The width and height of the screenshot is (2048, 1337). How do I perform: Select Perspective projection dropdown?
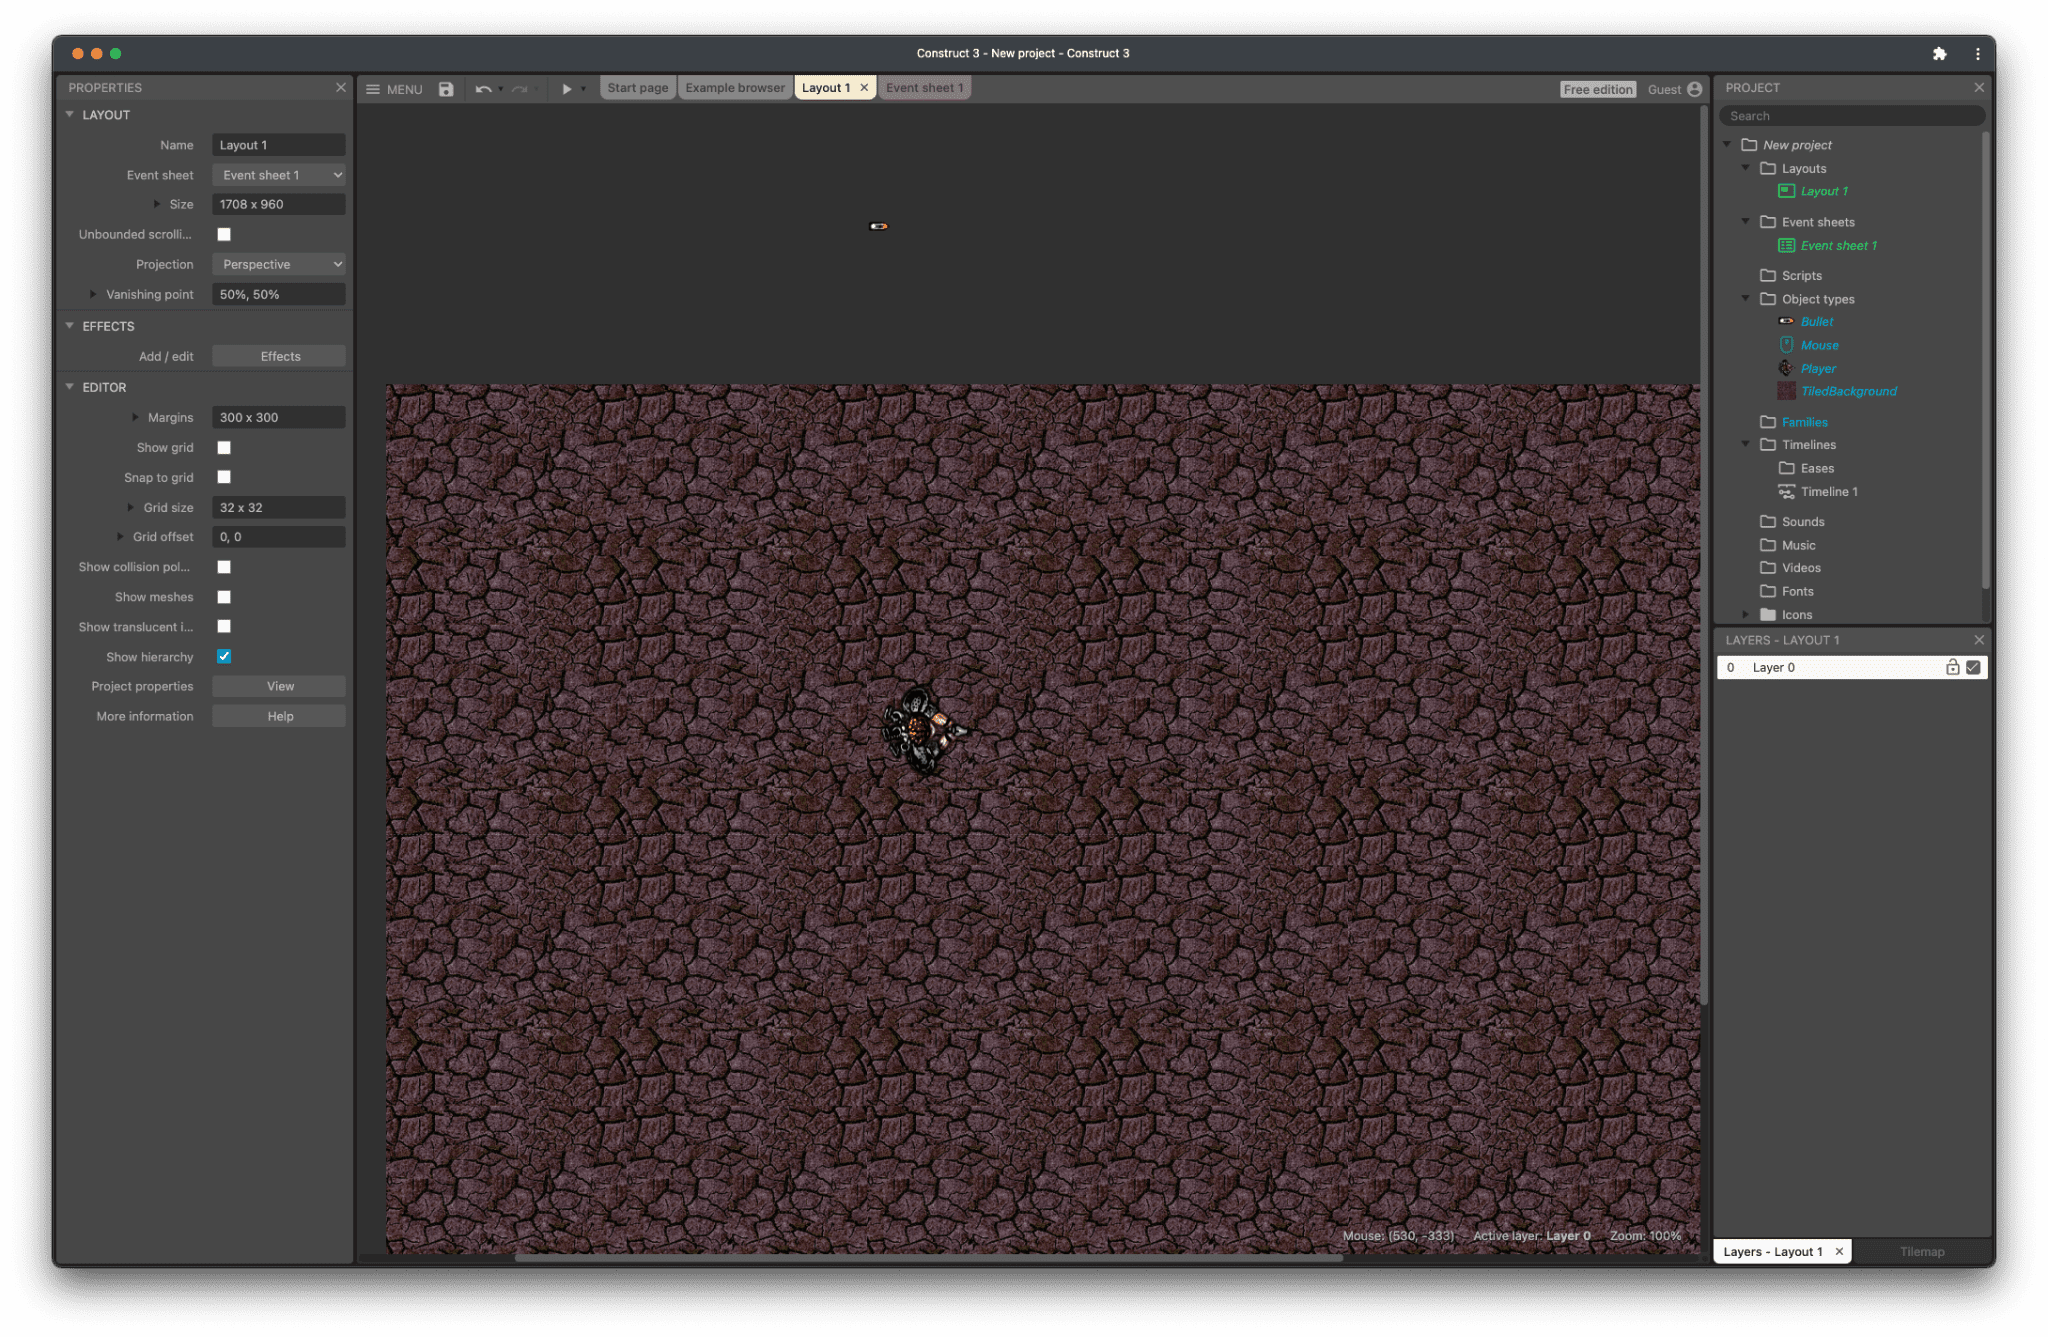click(x=278, y=263)
